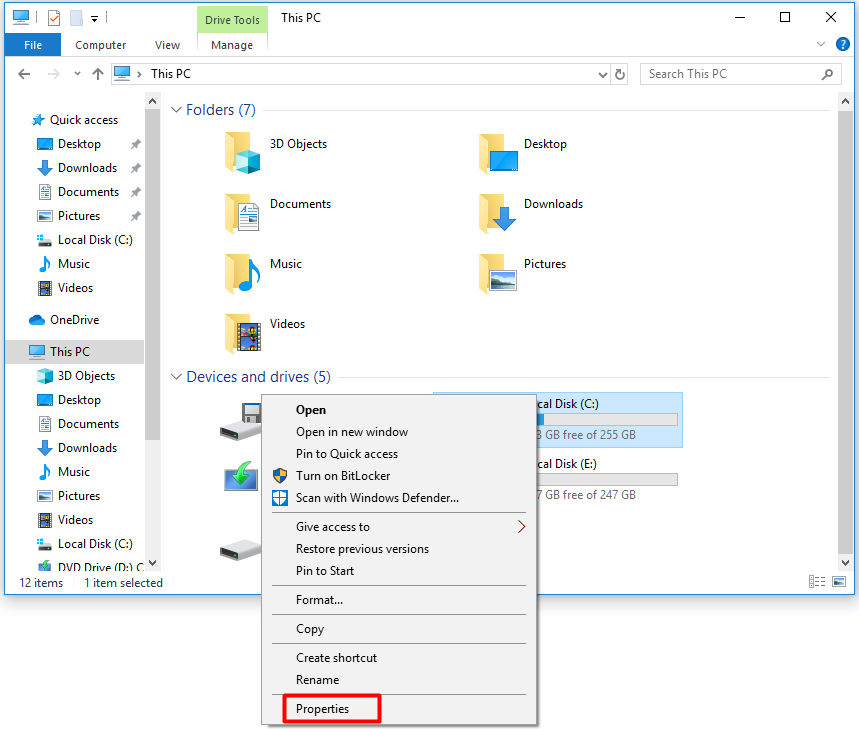Switch to details view icon in status bar

[x=817, y=582]
